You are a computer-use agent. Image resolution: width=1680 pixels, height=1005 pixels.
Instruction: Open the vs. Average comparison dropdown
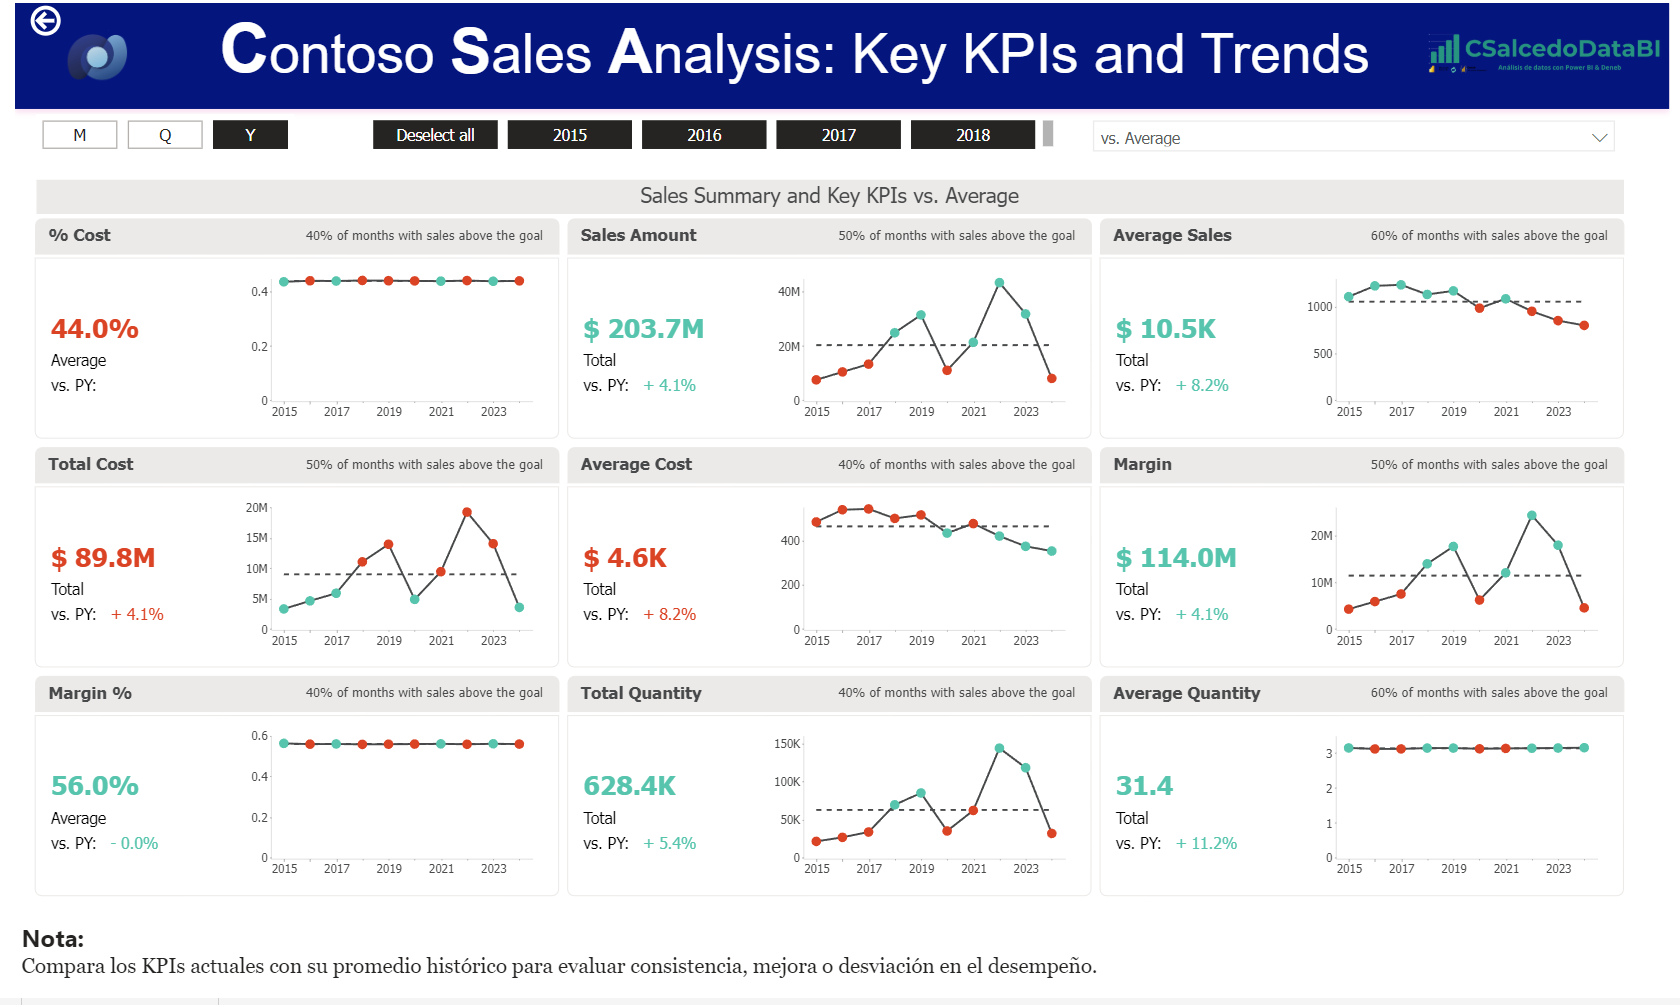tap(1340, 138)
